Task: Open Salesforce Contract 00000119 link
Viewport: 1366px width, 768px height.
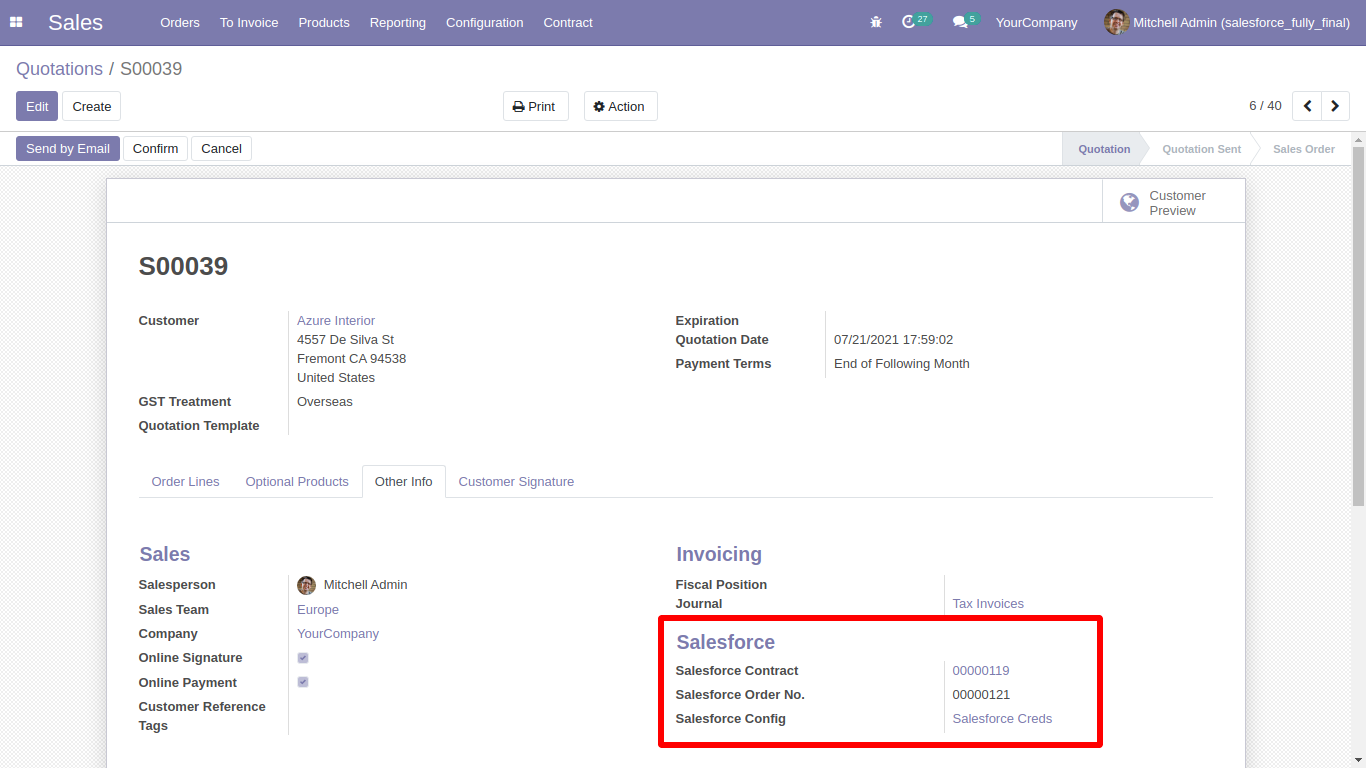Action: pyautogui.click(x=981, y=671)
